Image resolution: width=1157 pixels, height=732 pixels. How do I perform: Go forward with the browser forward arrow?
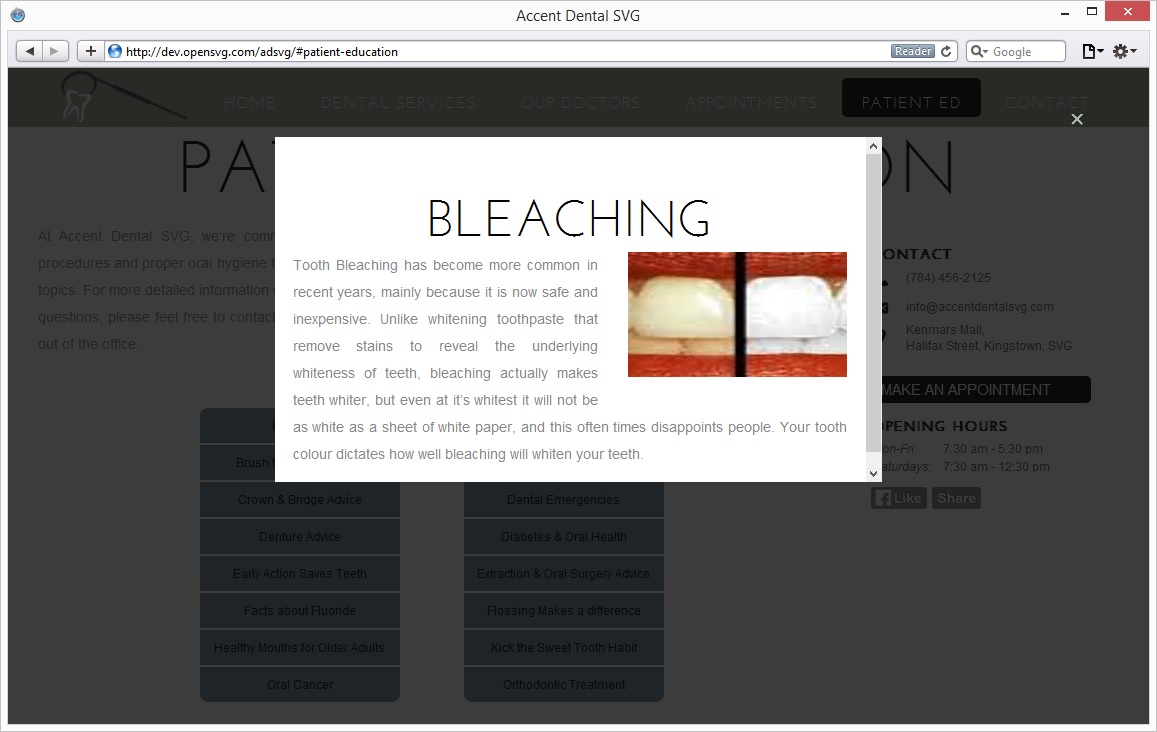(55, 51)
